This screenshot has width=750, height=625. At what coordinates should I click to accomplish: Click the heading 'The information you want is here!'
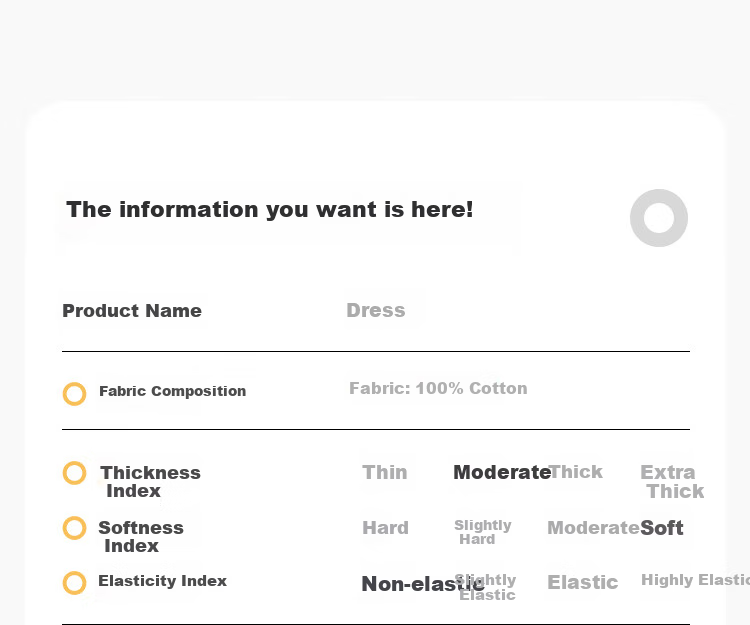pyautogui.click(x=270, y=209)
